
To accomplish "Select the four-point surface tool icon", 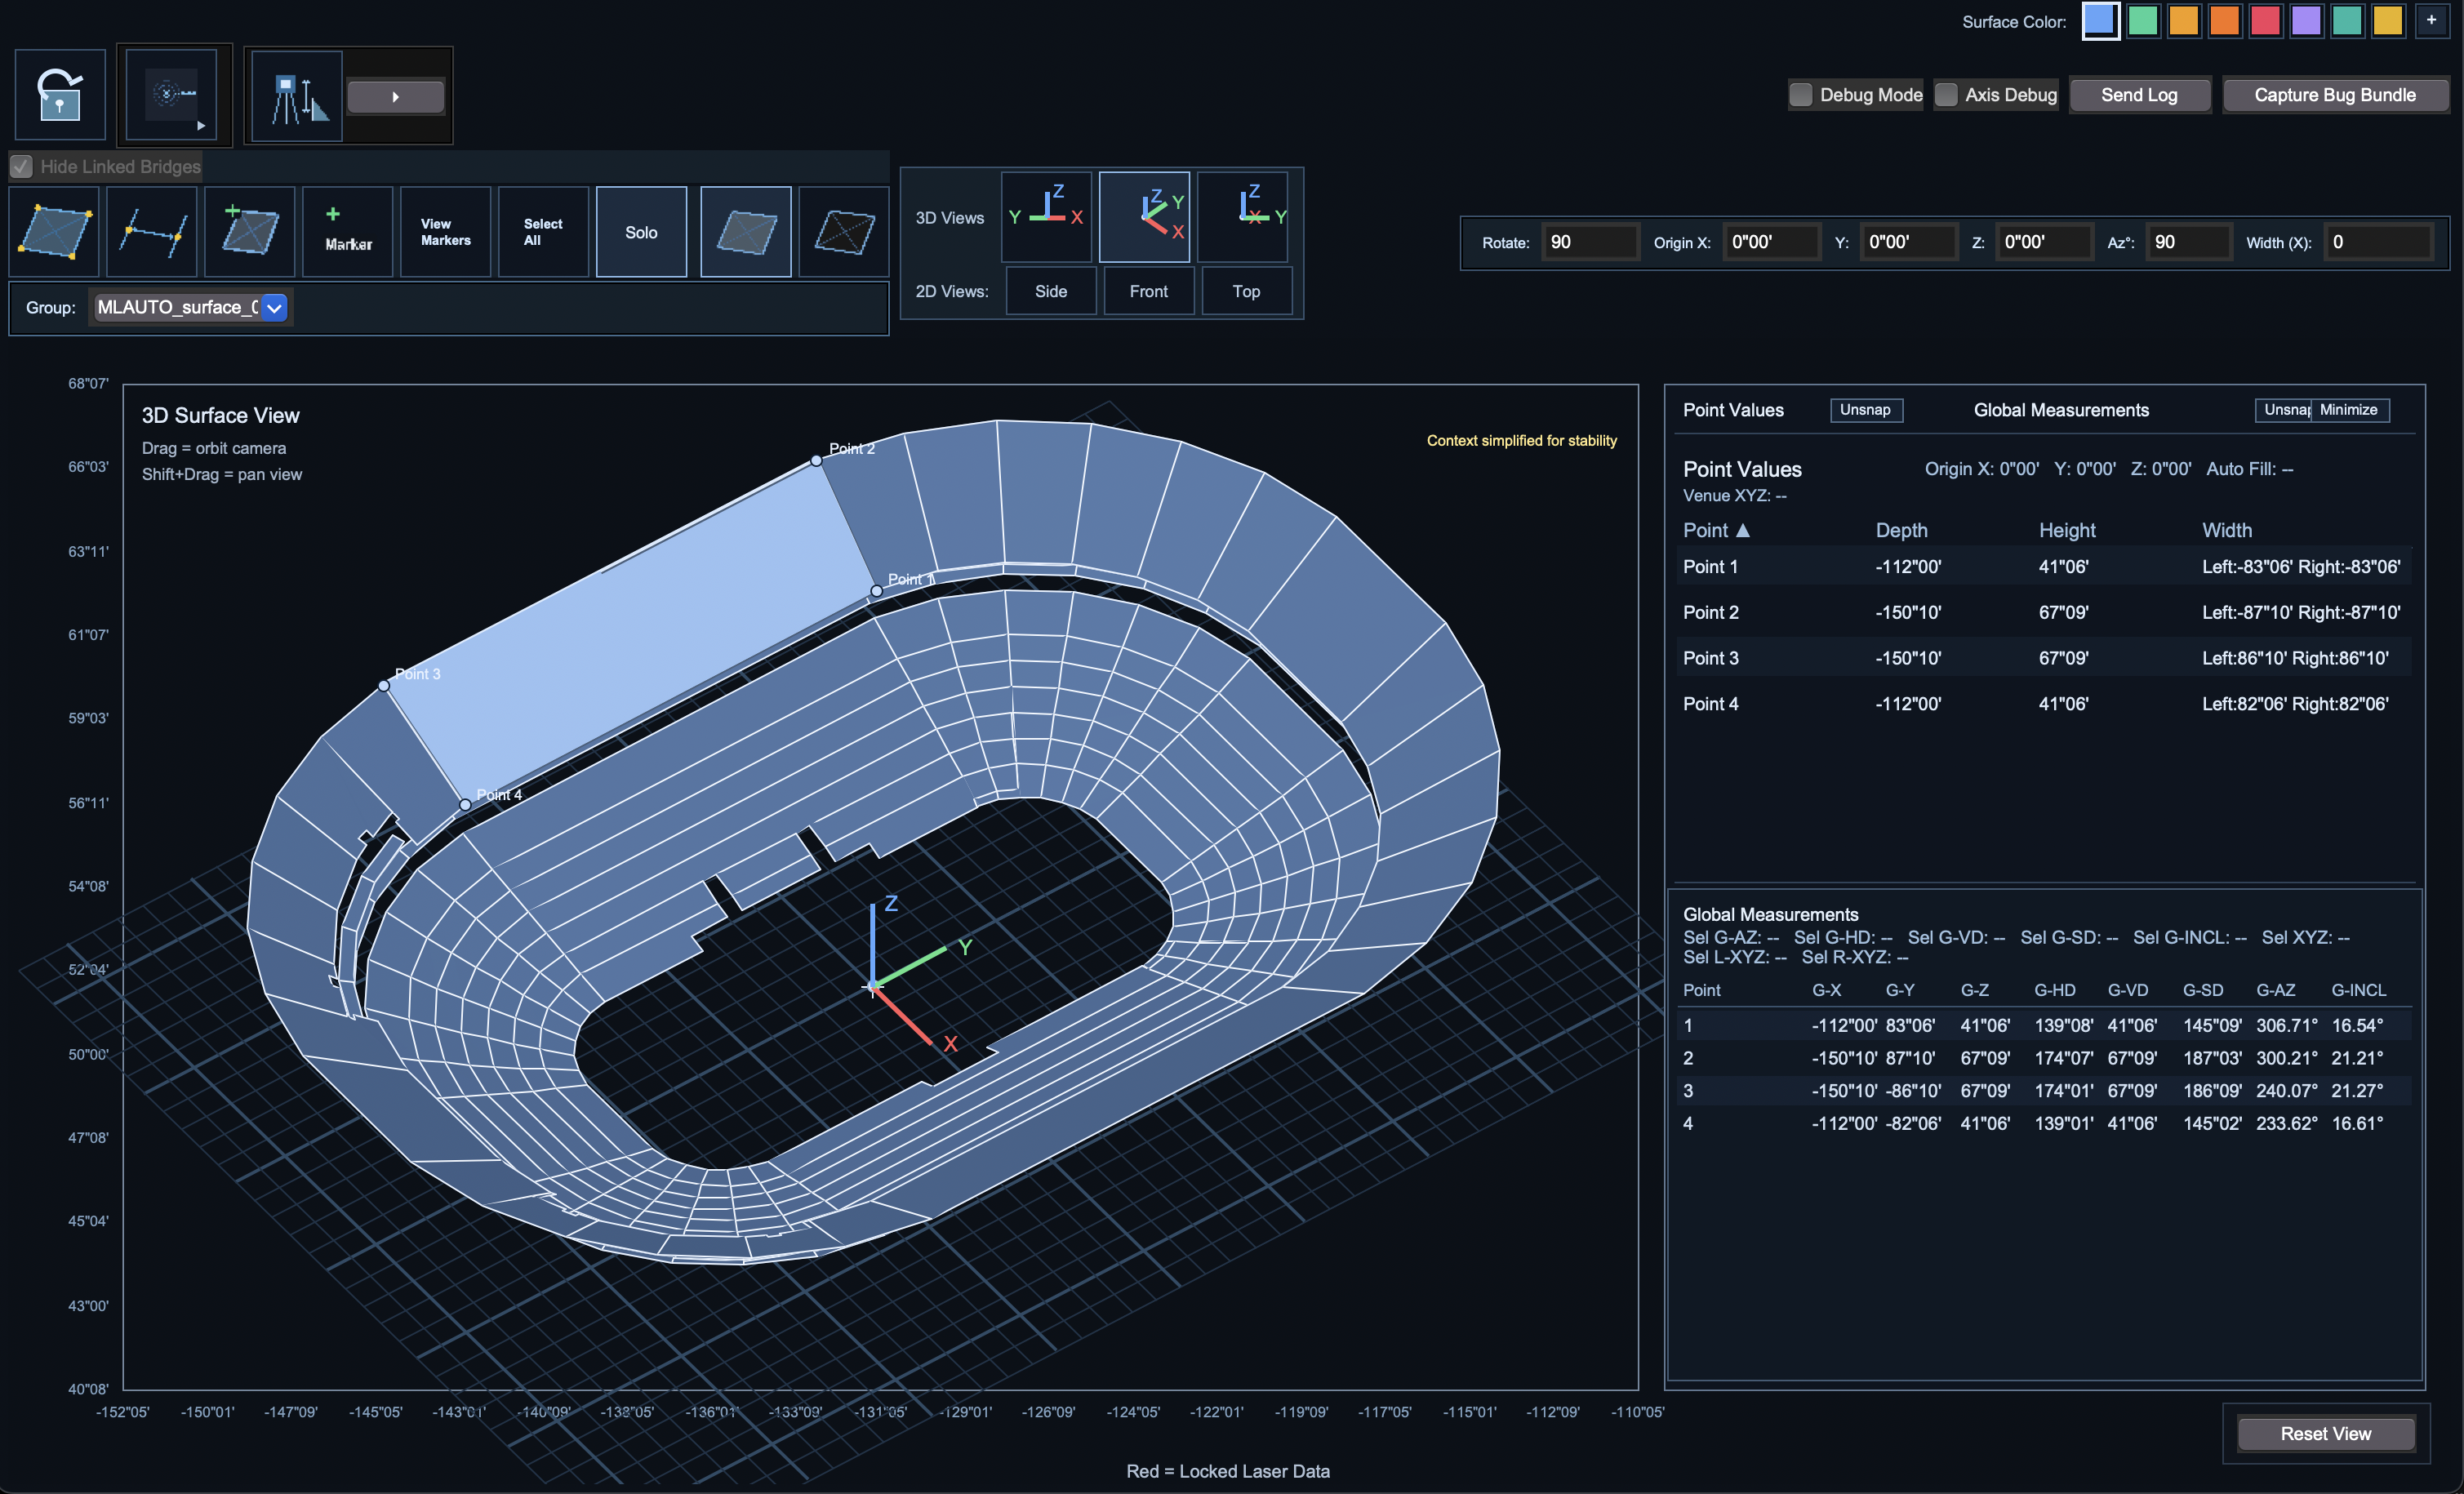I will pos(54,231).
